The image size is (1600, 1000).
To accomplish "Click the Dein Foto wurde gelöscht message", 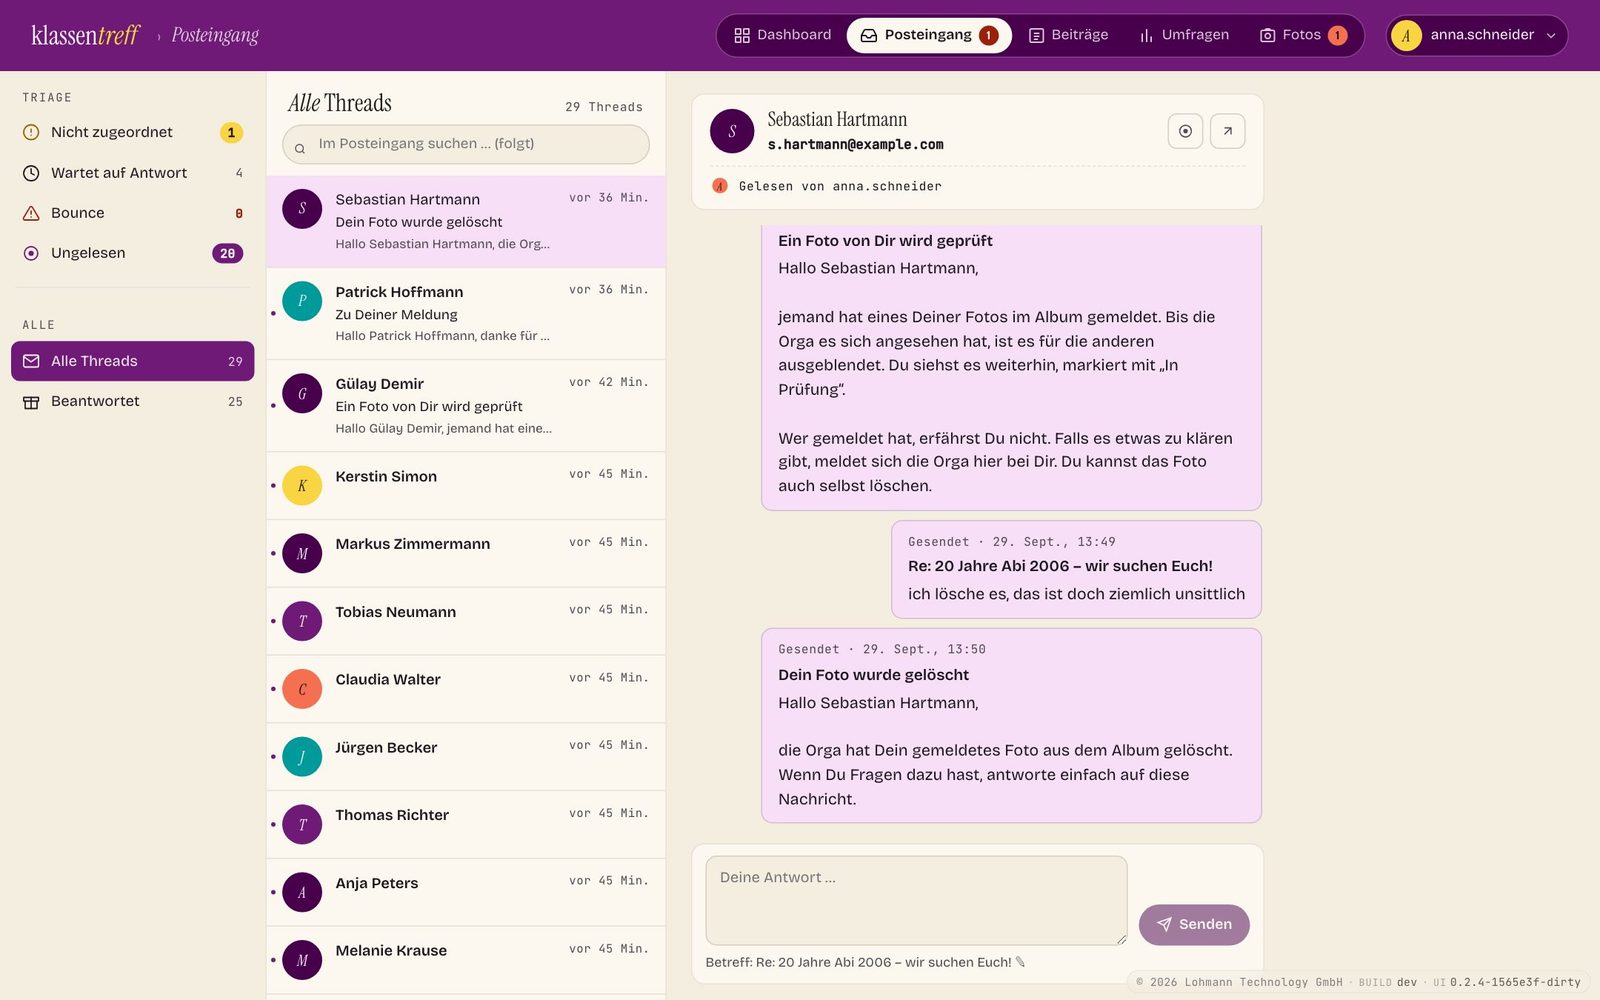I will click(x=1011, y=726).
